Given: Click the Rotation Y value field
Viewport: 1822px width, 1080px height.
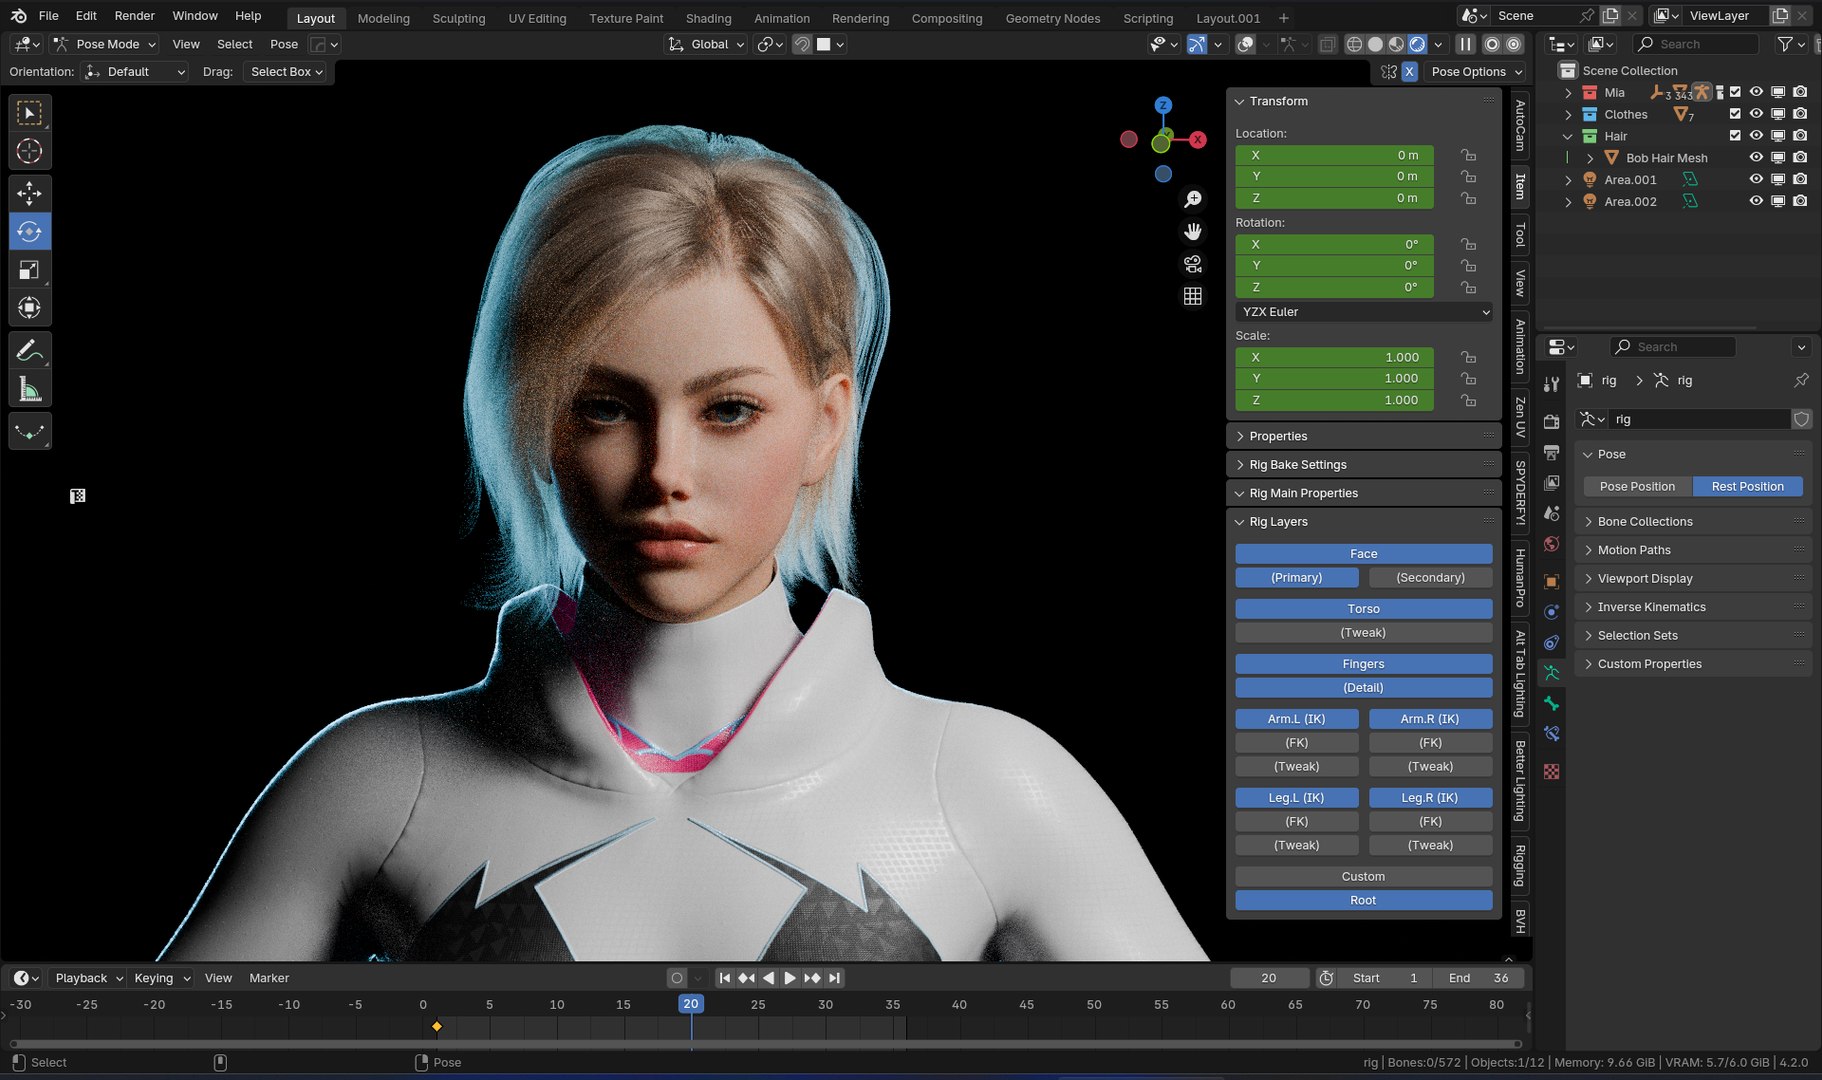Looking at the screenshot, I should pos(1335,266).
